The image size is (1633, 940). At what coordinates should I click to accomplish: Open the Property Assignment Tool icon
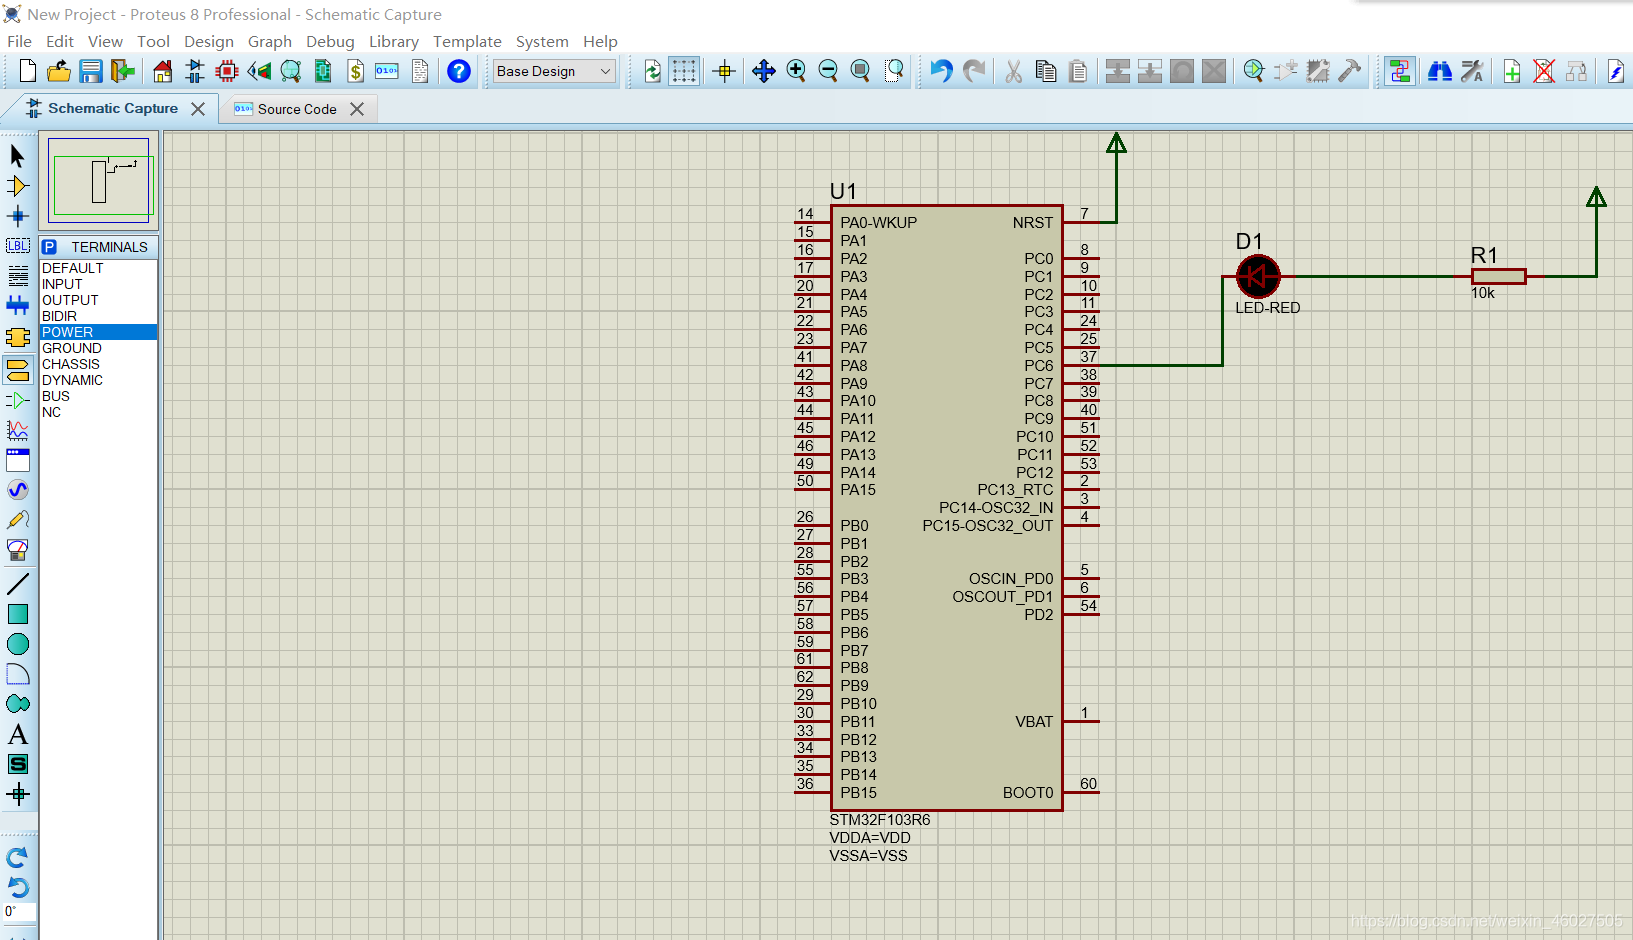click(1472, 71)
